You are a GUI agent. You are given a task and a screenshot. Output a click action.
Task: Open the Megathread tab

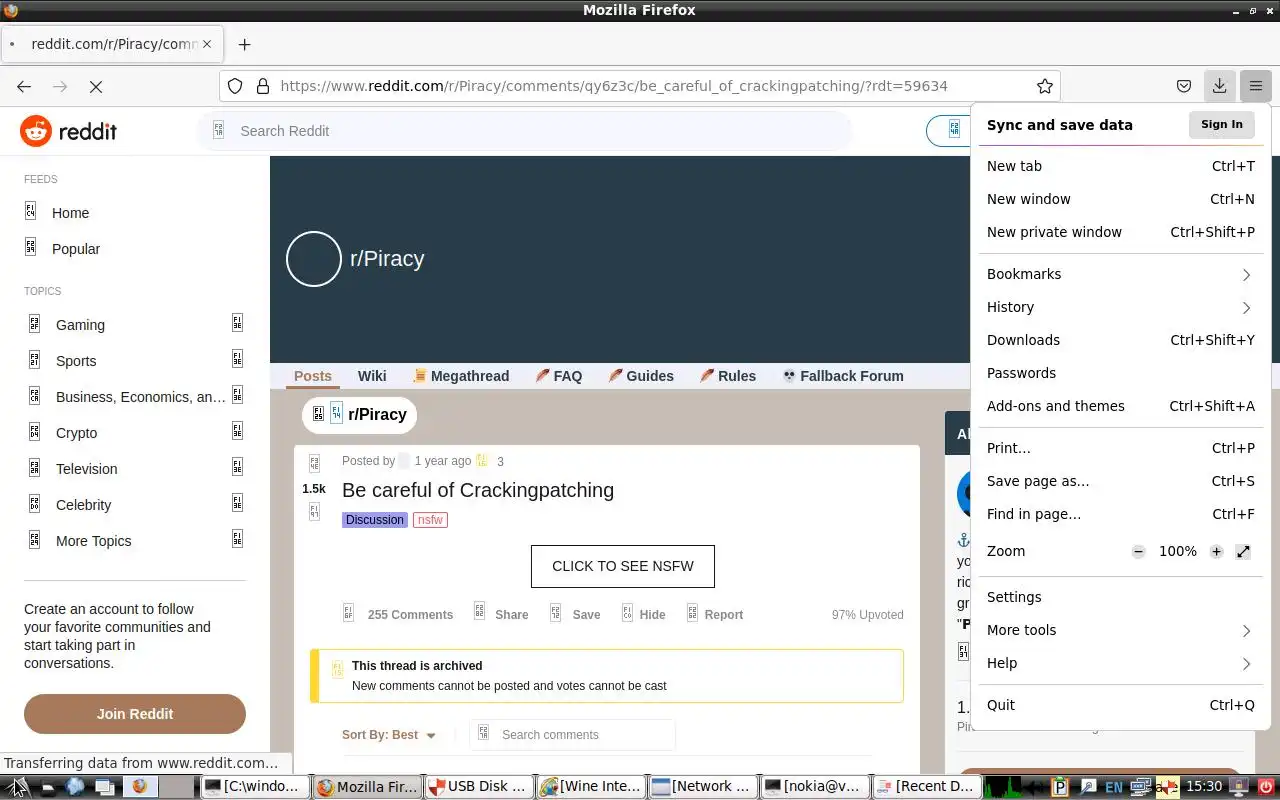[x=461, y=376]
